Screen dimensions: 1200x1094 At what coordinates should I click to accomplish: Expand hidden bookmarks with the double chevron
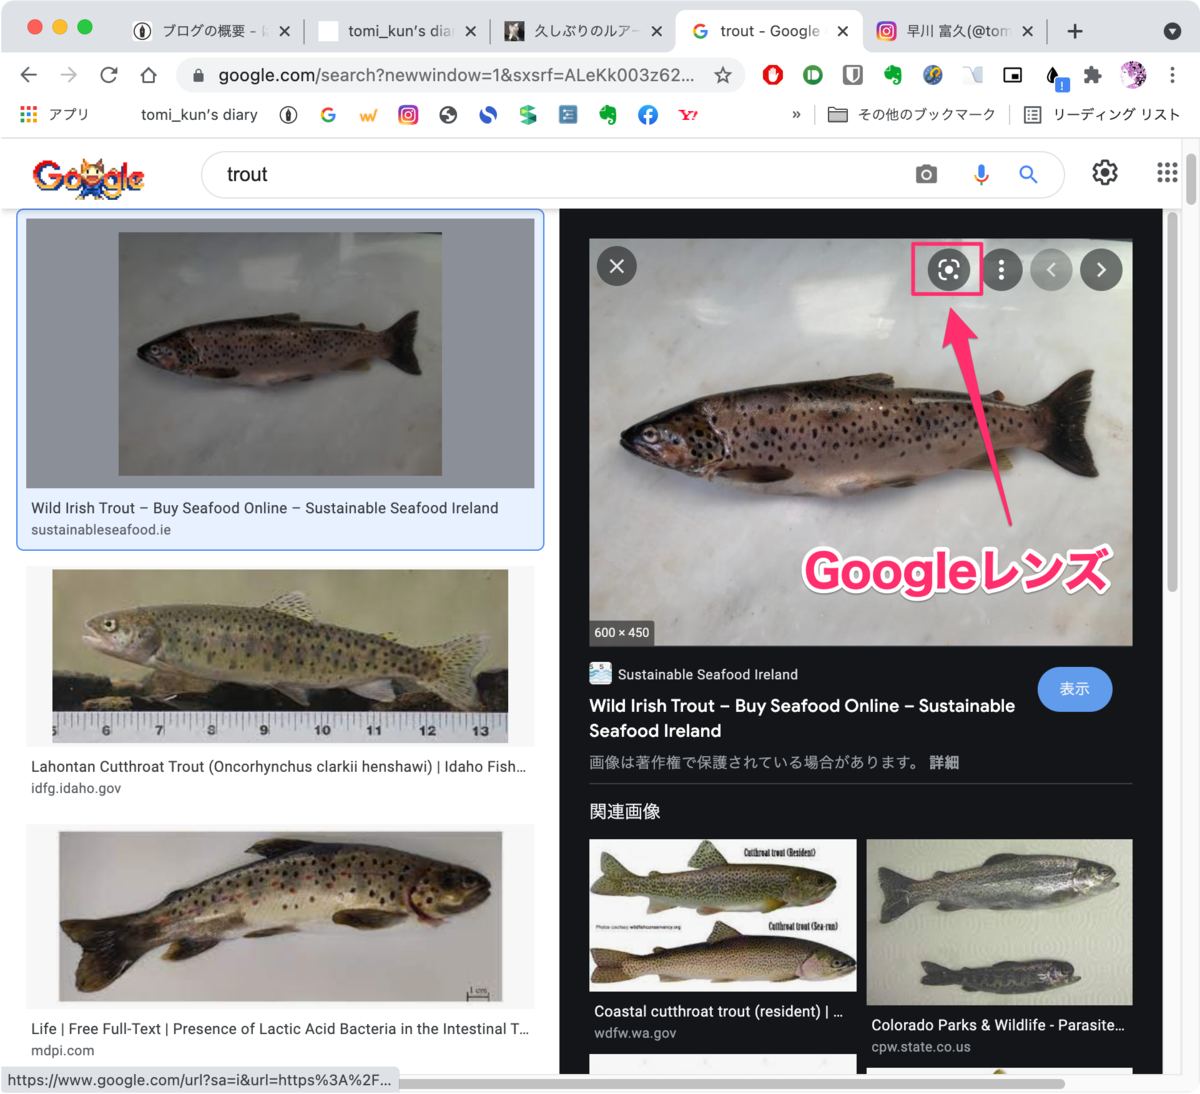(x=796, y=115)
